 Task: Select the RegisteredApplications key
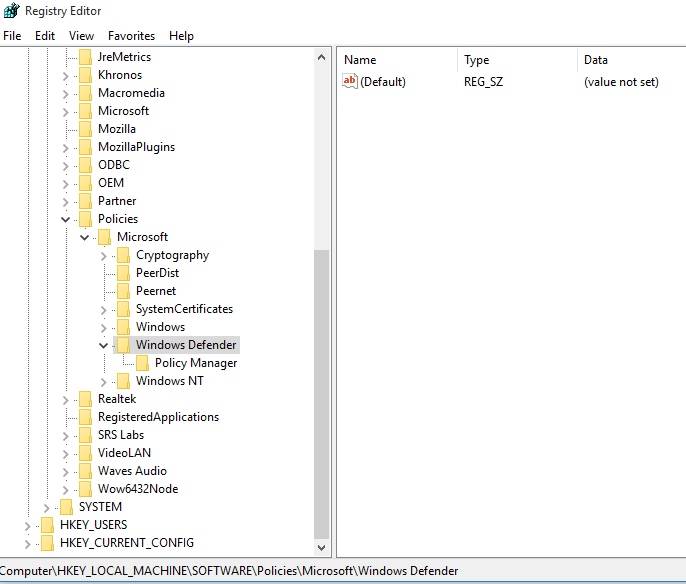tap(158, 417)
